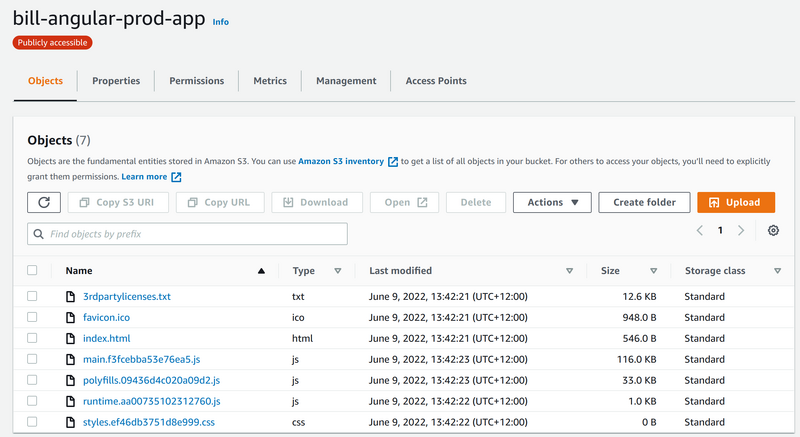Viewport: 800px width, 437px height.
Task: Click the Name column sort arrow
Action: tap(261, 271)
